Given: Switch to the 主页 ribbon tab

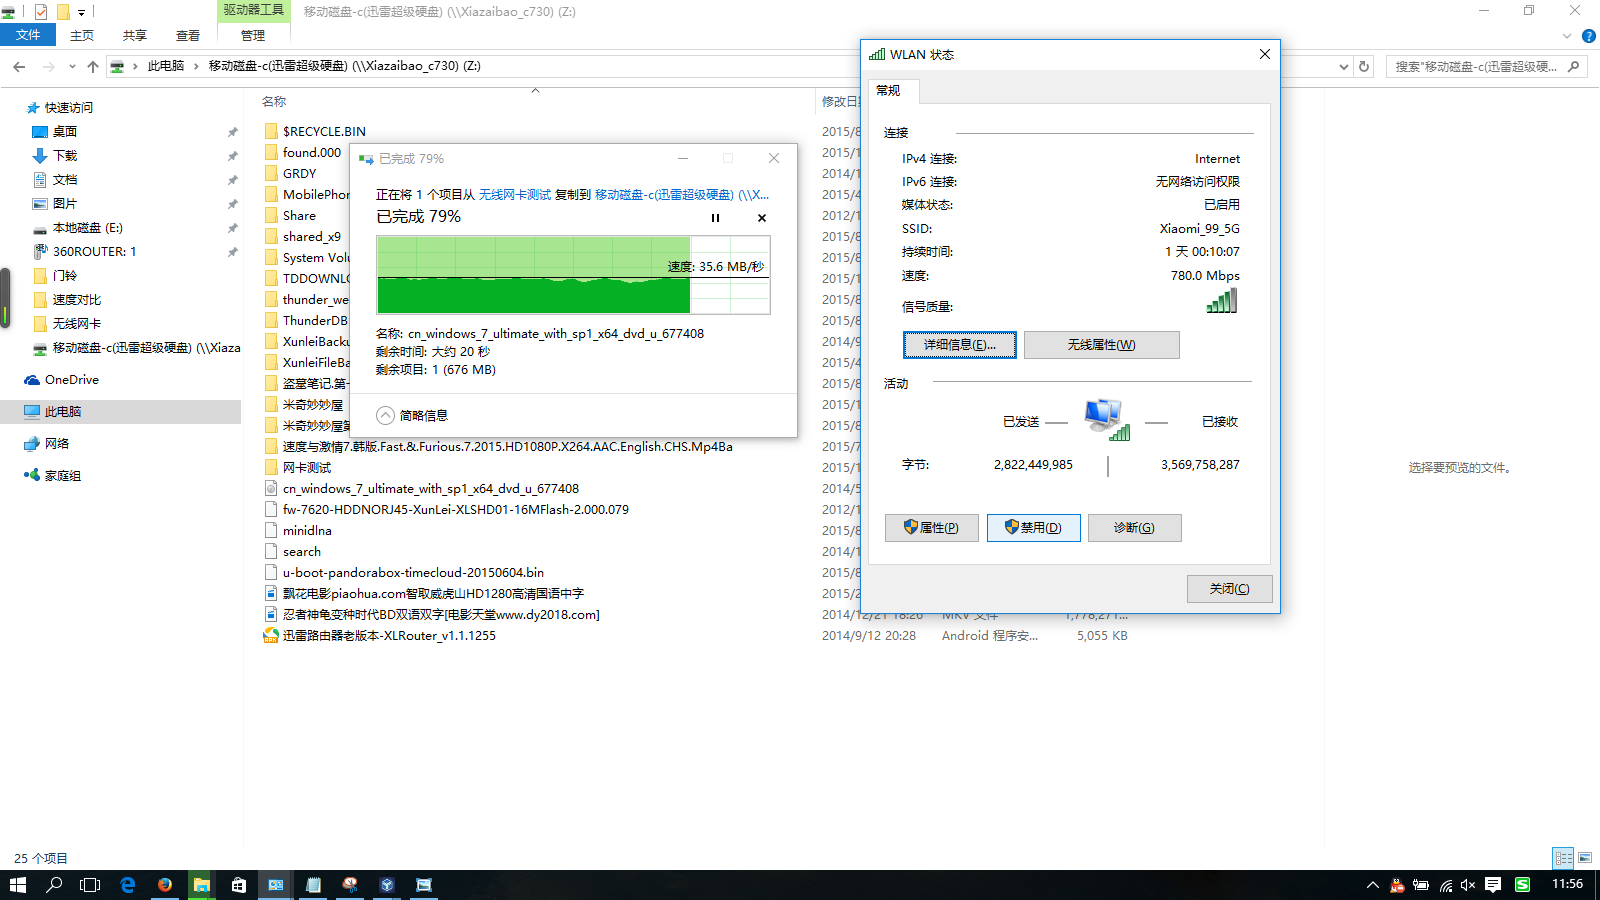Looking at the screenshot, I should [82, 35].
